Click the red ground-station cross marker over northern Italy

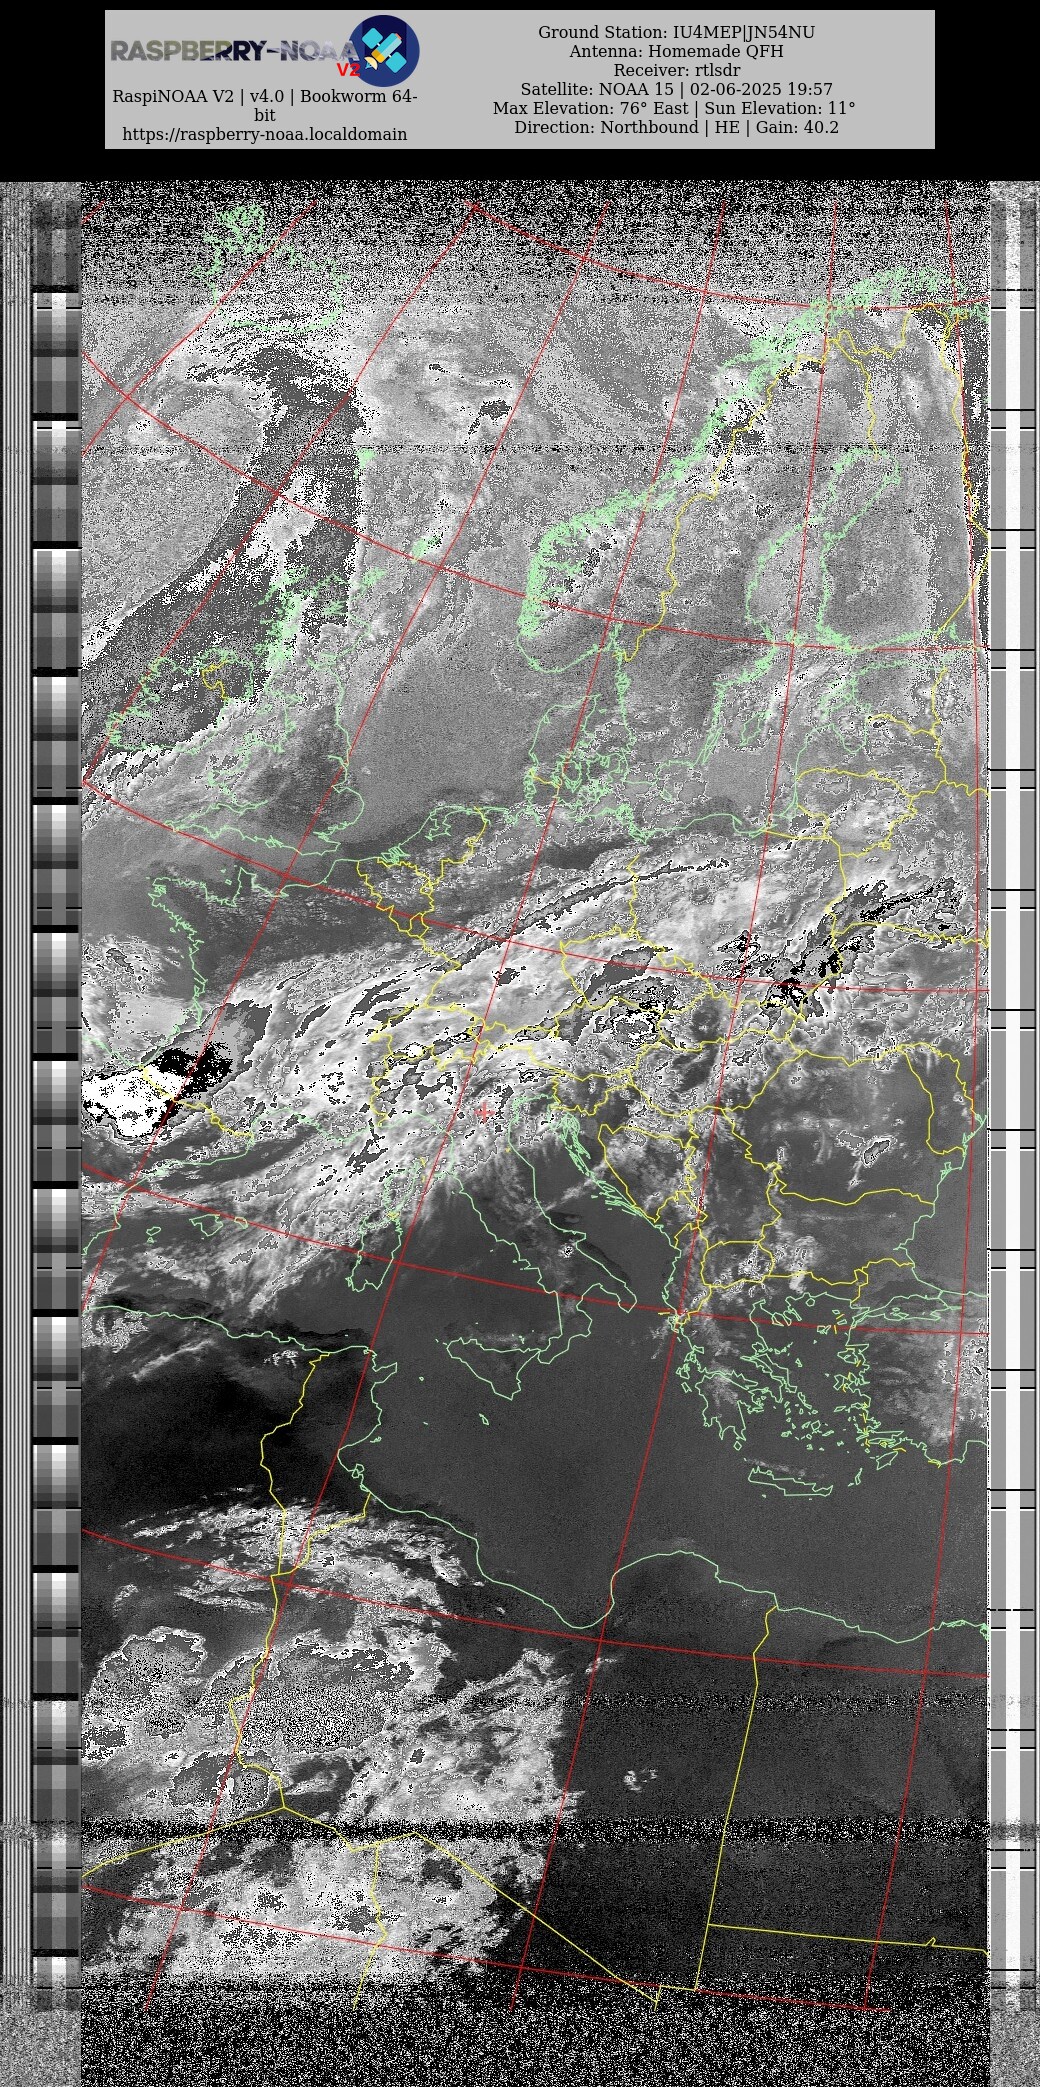[485, 1112]
